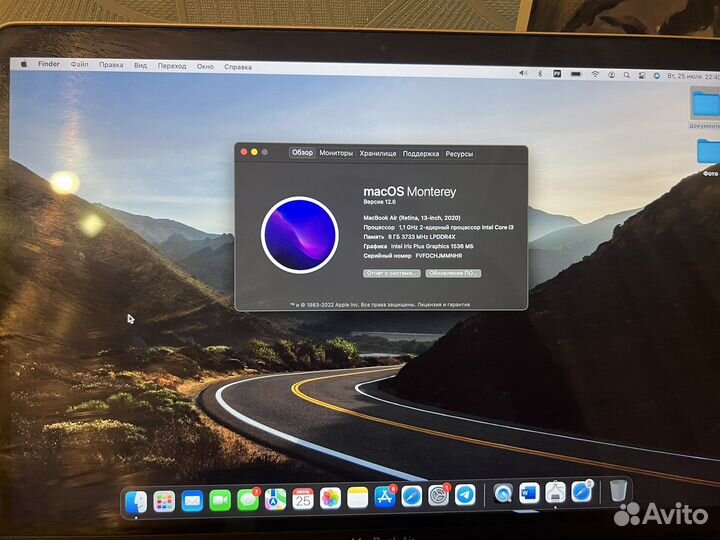Minimize the About This Mac window
This screenshot has width=720, height=540.
[254, 152]
